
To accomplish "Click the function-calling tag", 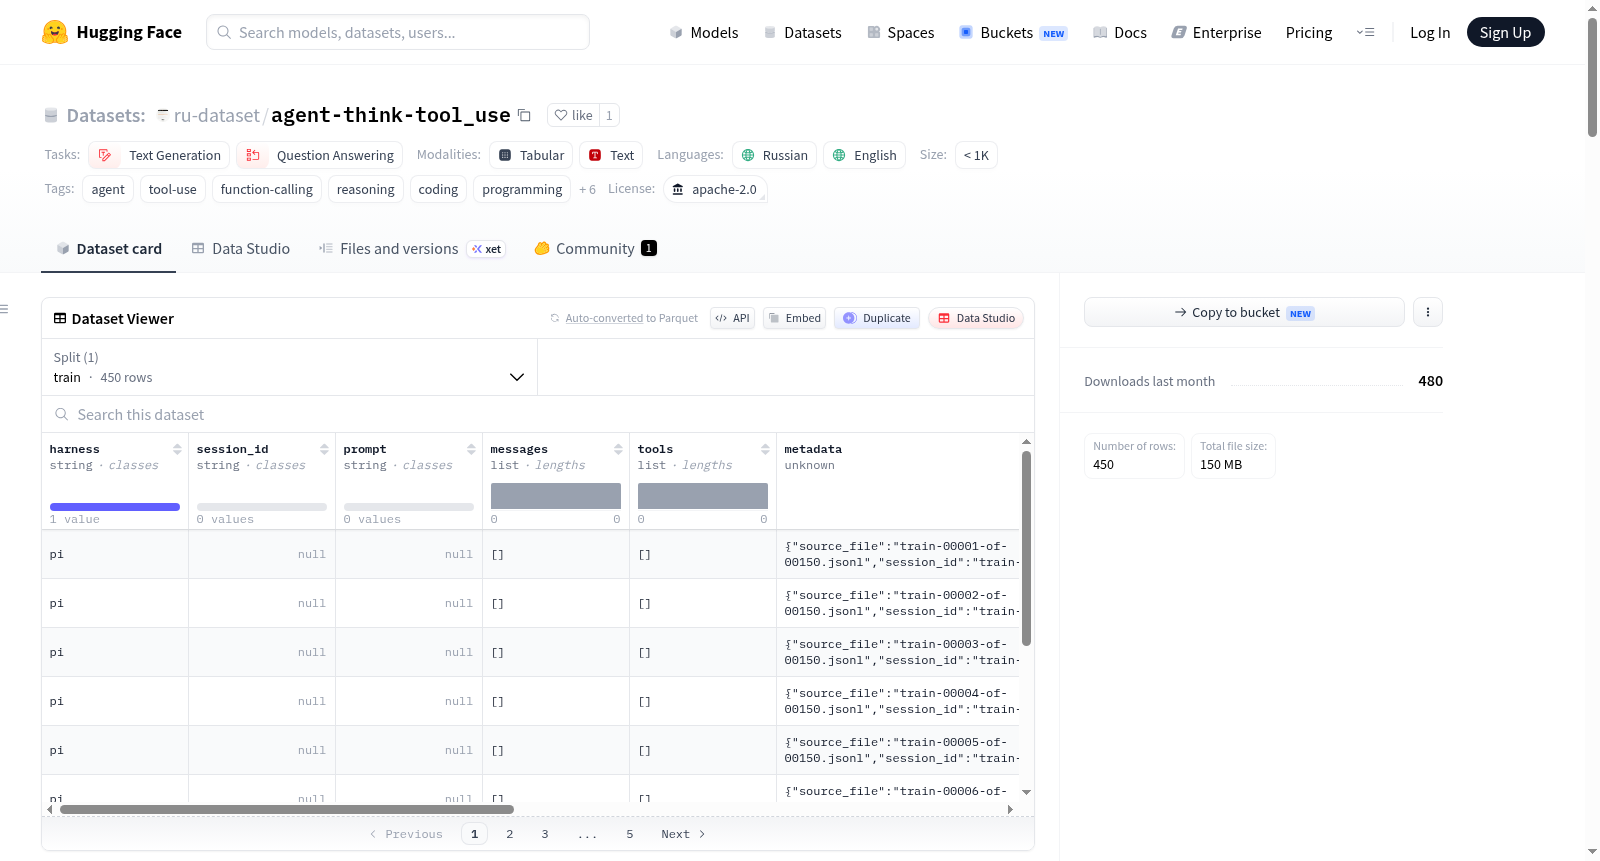I will point(267,189).
